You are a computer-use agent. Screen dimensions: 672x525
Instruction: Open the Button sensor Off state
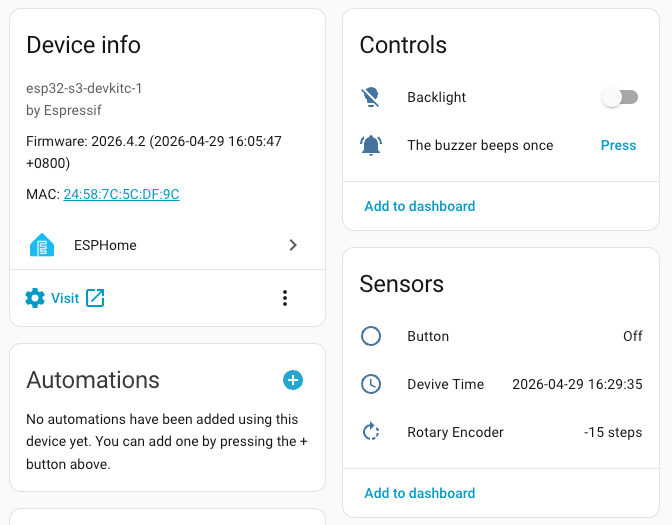tap(632, 336)
